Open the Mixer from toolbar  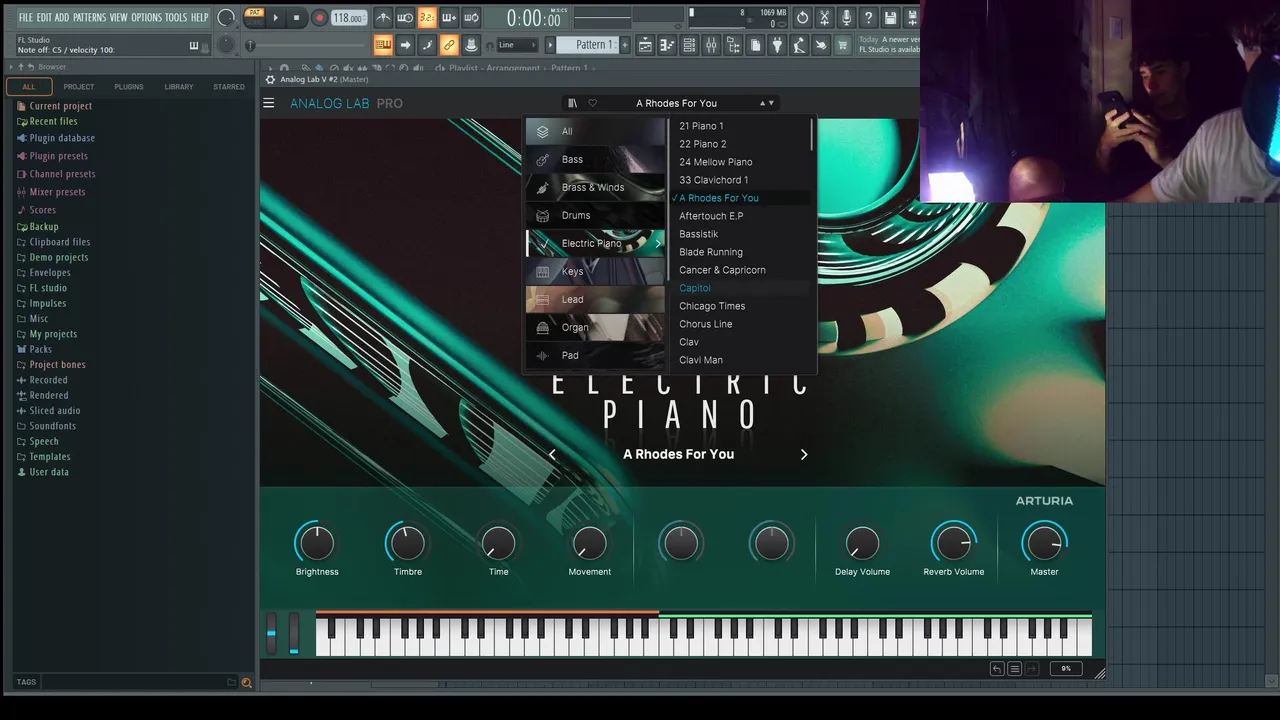click(x=711, y=45)
